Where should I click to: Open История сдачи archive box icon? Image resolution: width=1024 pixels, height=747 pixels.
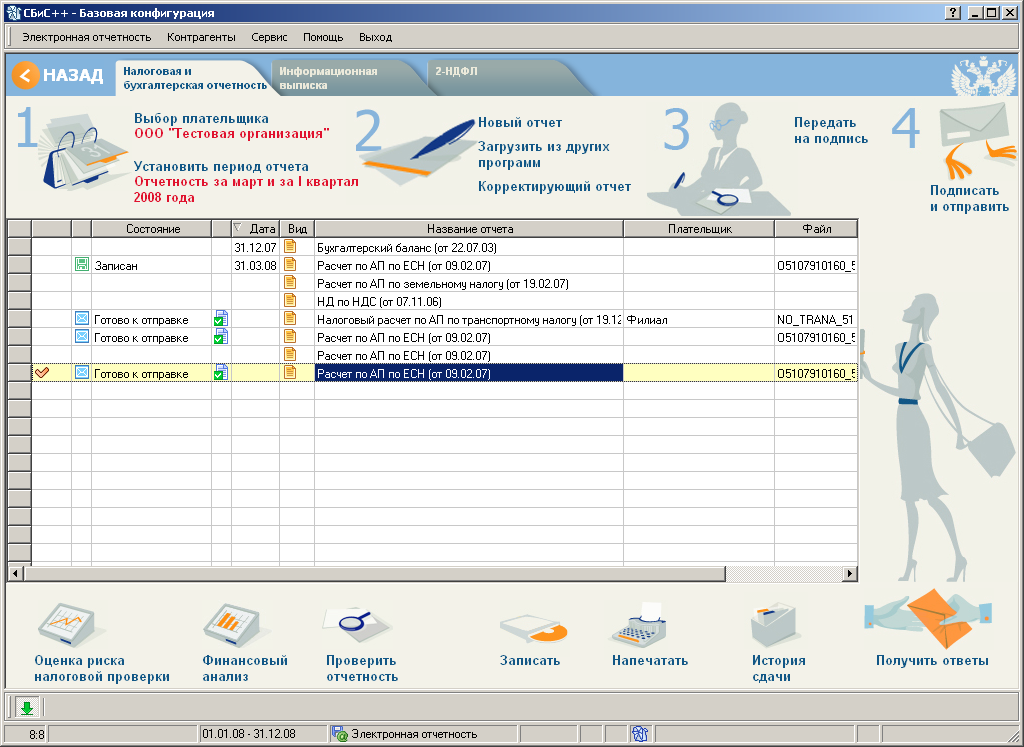pos(773,625)
